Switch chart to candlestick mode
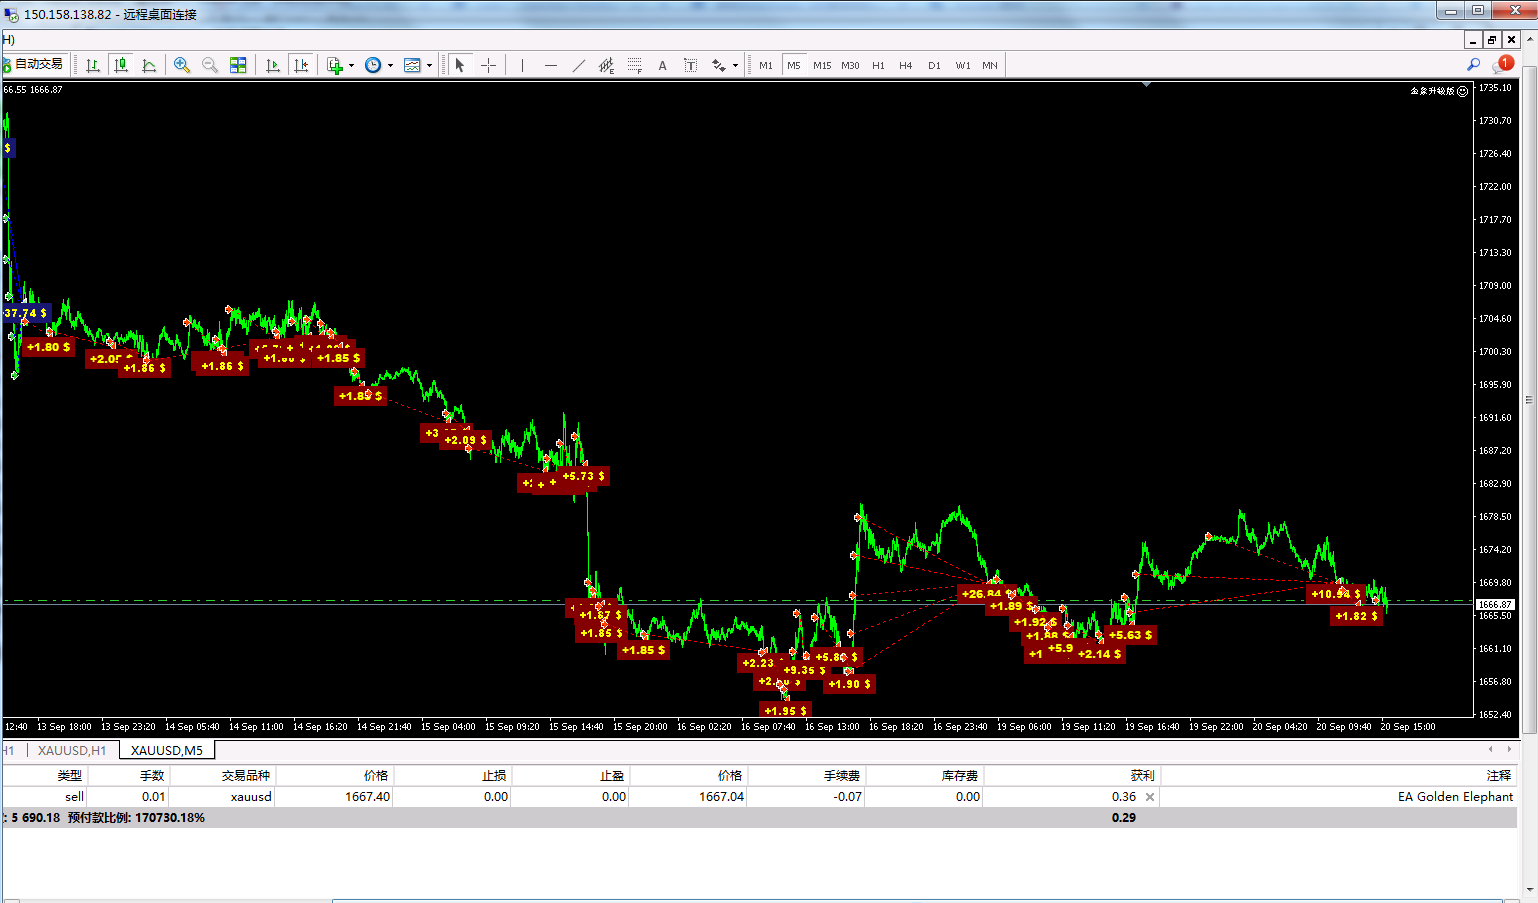 (121, 65)
